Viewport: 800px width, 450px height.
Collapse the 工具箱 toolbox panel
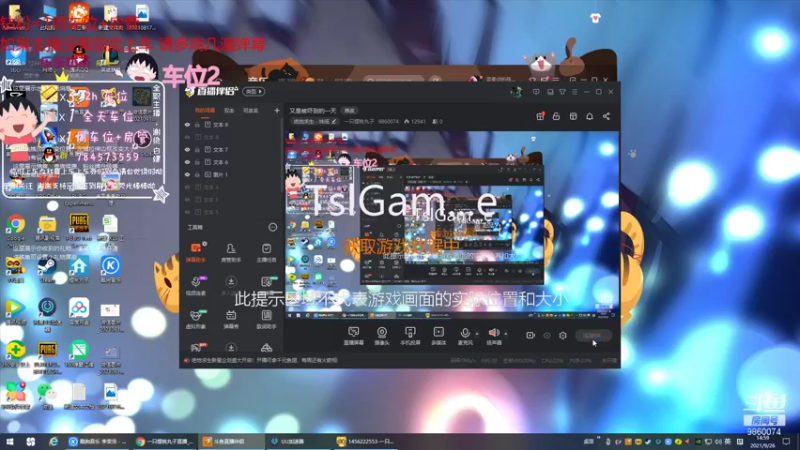[273, 227]
